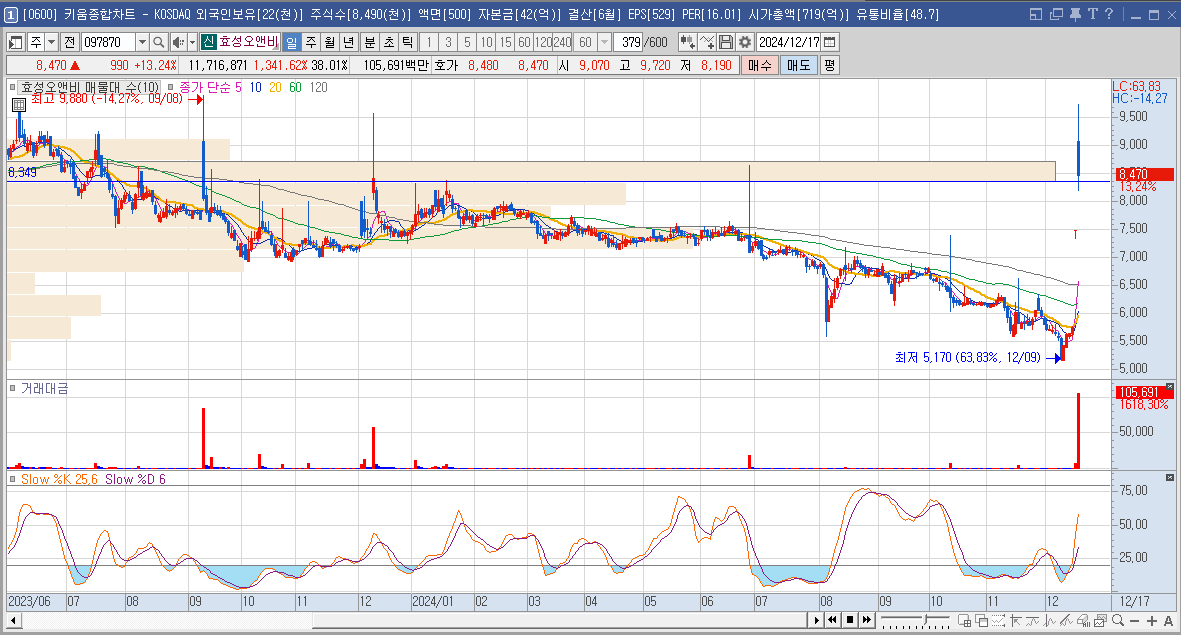Toggle the sound speaker icon
1181x635 pixels.
pyautogui.click(x=178, y=42)
